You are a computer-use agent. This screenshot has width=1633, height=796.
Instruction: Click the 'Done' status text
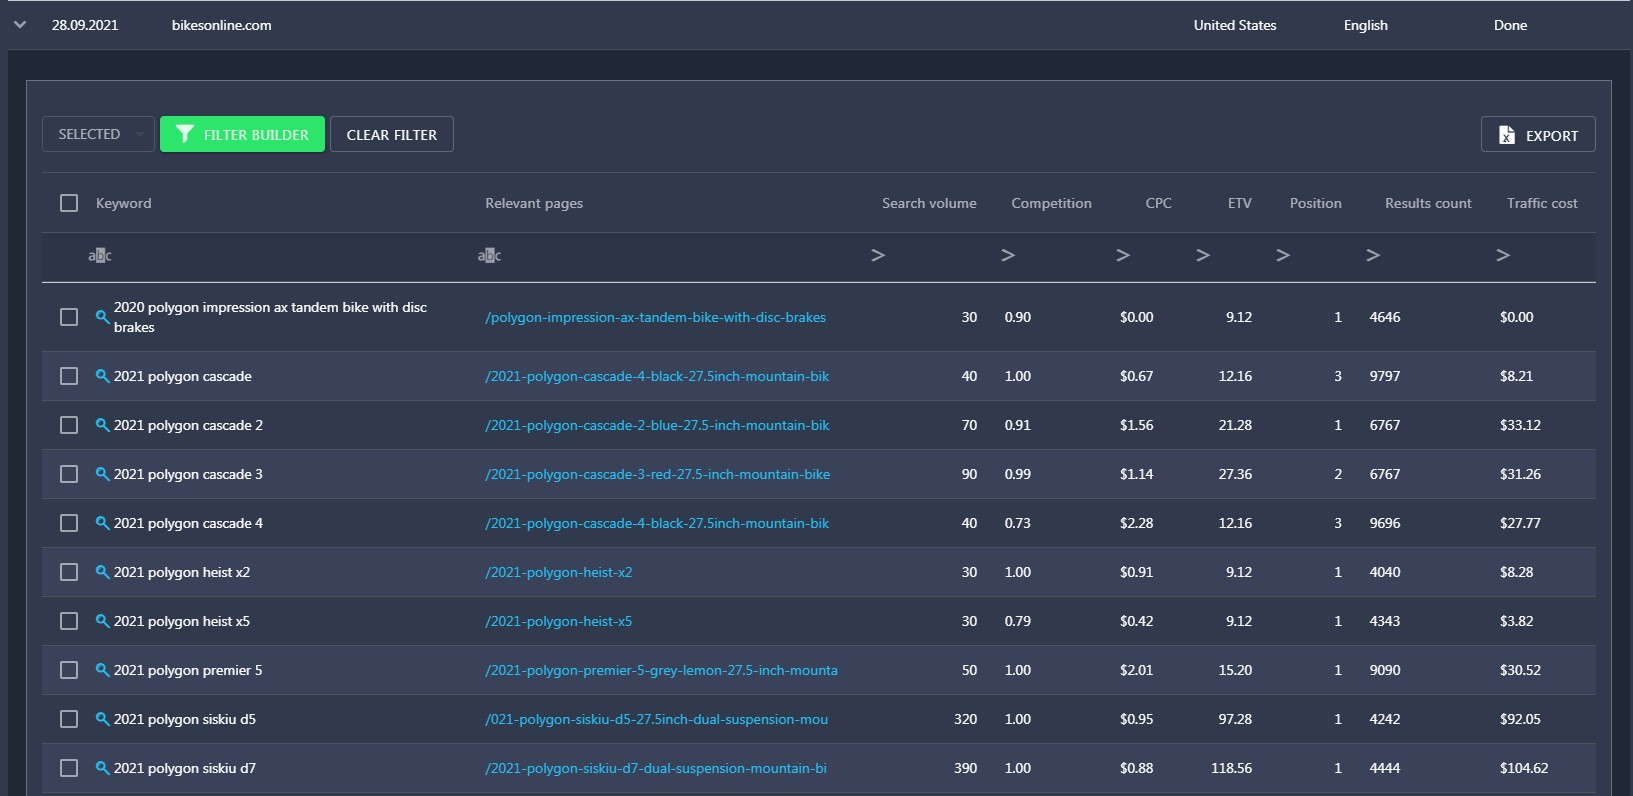tap(1510, 25)
